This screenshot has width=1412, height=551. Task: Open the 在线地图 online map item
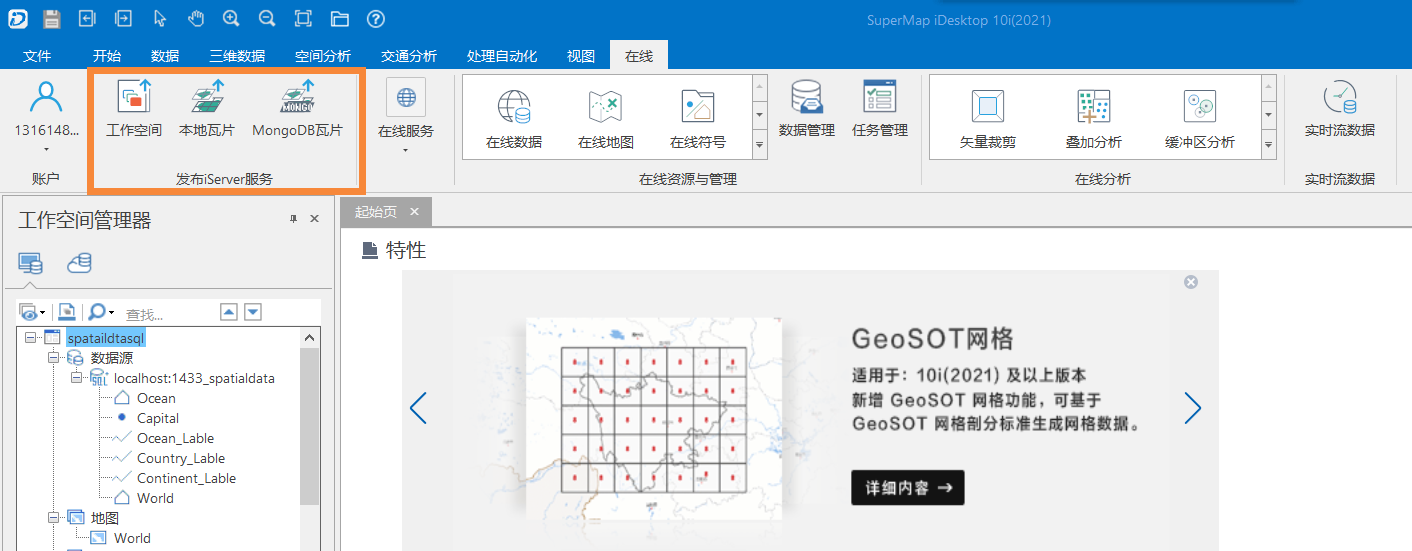tap(606, 118)
